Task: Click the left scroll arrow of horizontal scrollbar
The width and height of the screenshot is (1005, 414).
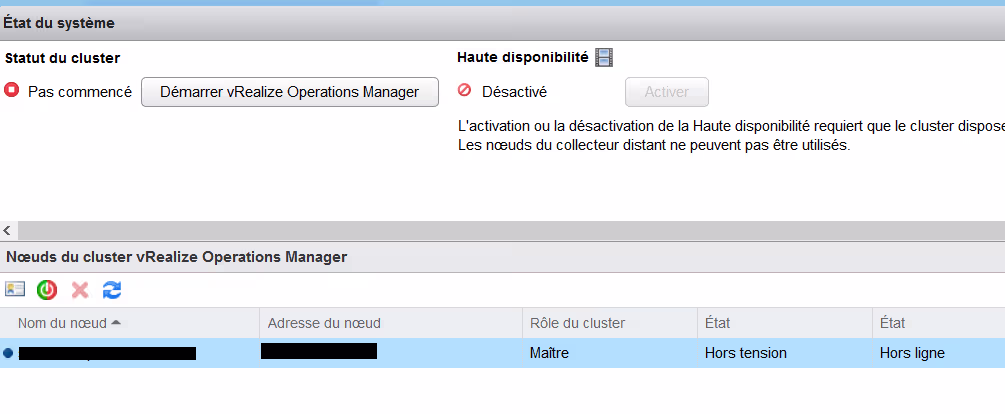Action: point(8,231)
